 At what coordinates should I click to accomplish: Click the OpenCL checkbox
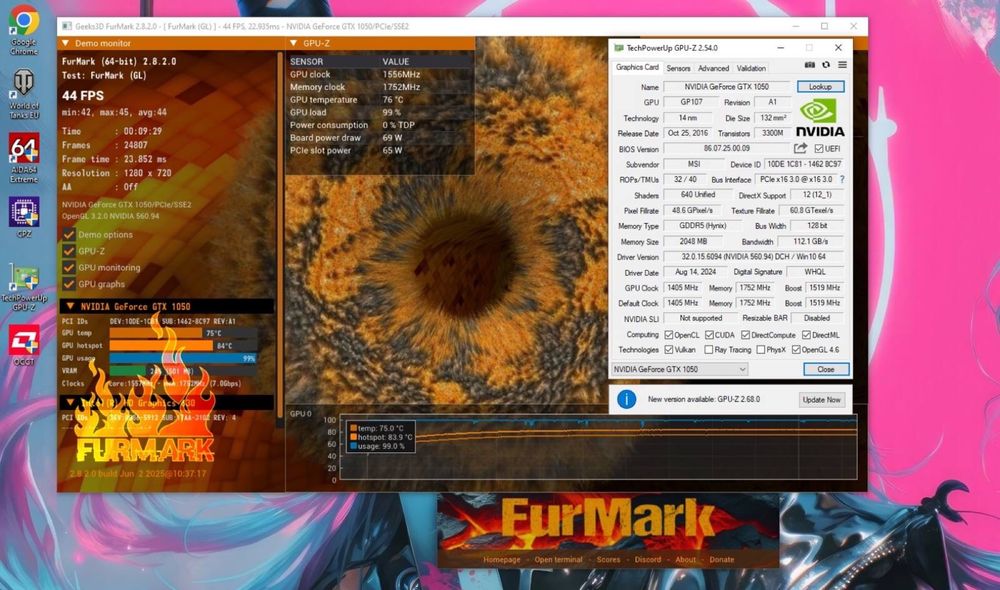pos(668,335)
